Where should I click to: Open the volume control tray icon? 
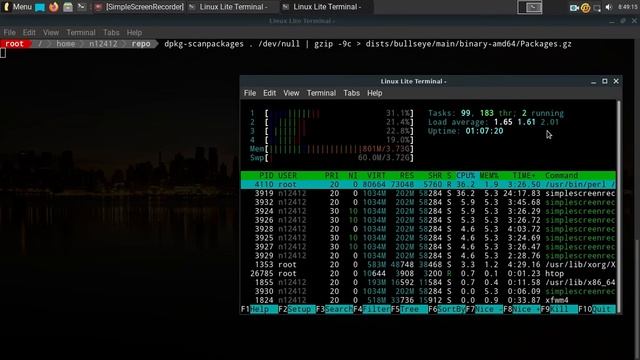click(x=609, y=7)
